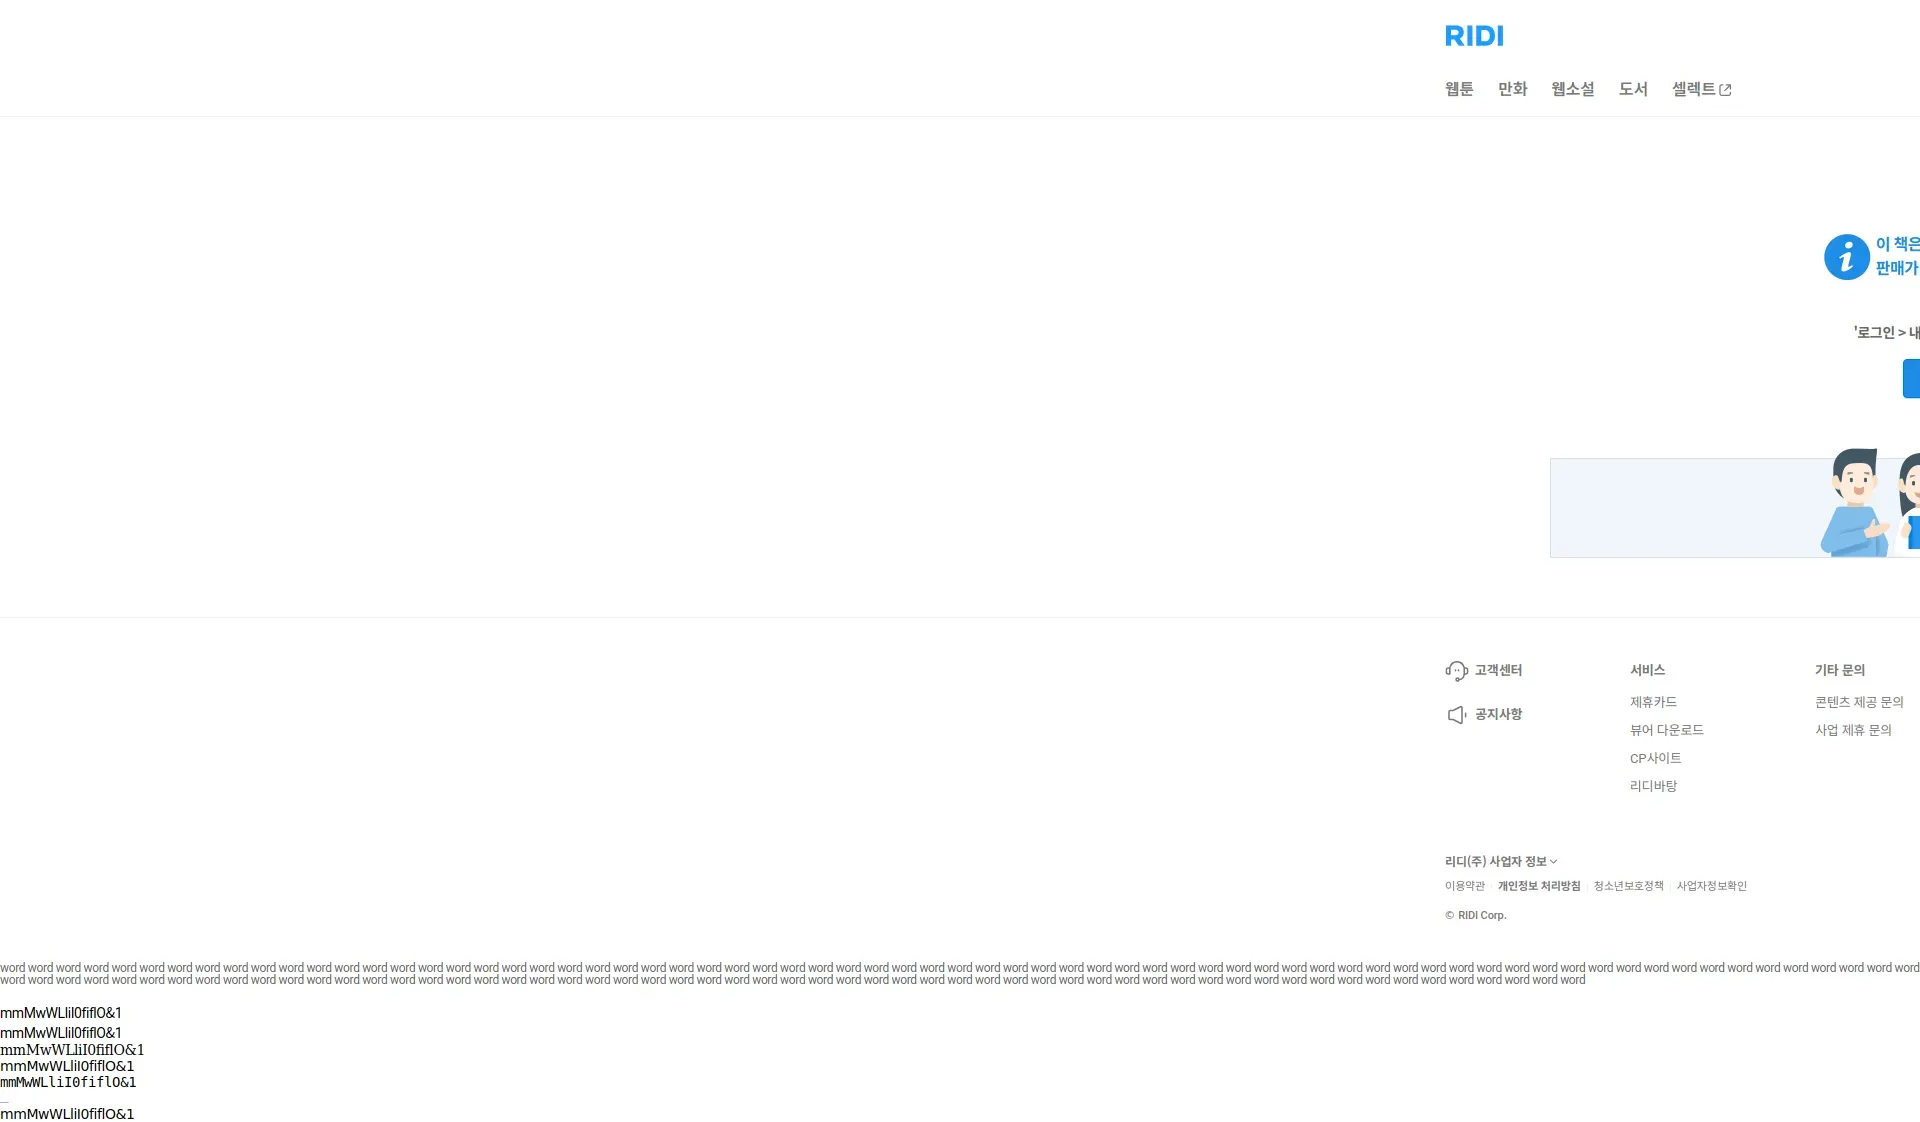
Task: Open 이용약관 terms link
Action: 1464,886
